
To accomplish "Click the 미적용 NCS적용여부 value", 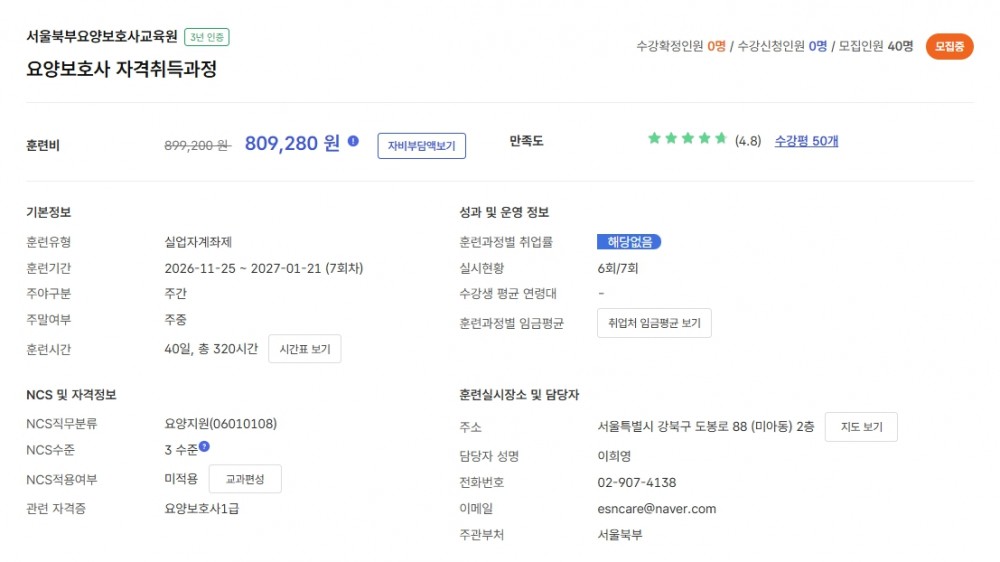I will point(181,479).
